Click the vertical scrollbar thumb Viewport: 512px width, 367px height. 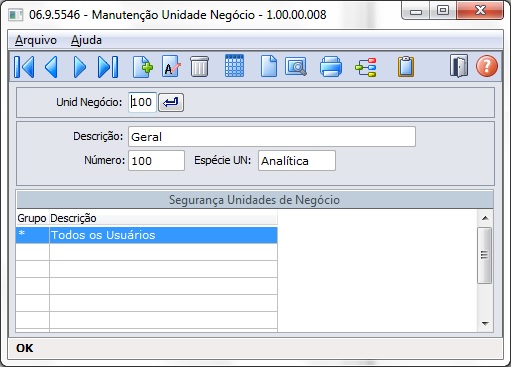coord(485,255)
